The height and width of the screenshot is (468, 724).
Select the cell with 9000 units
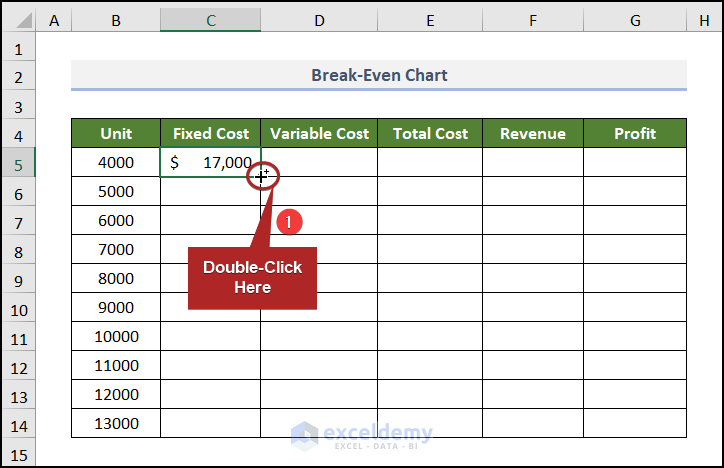(116, 307)
